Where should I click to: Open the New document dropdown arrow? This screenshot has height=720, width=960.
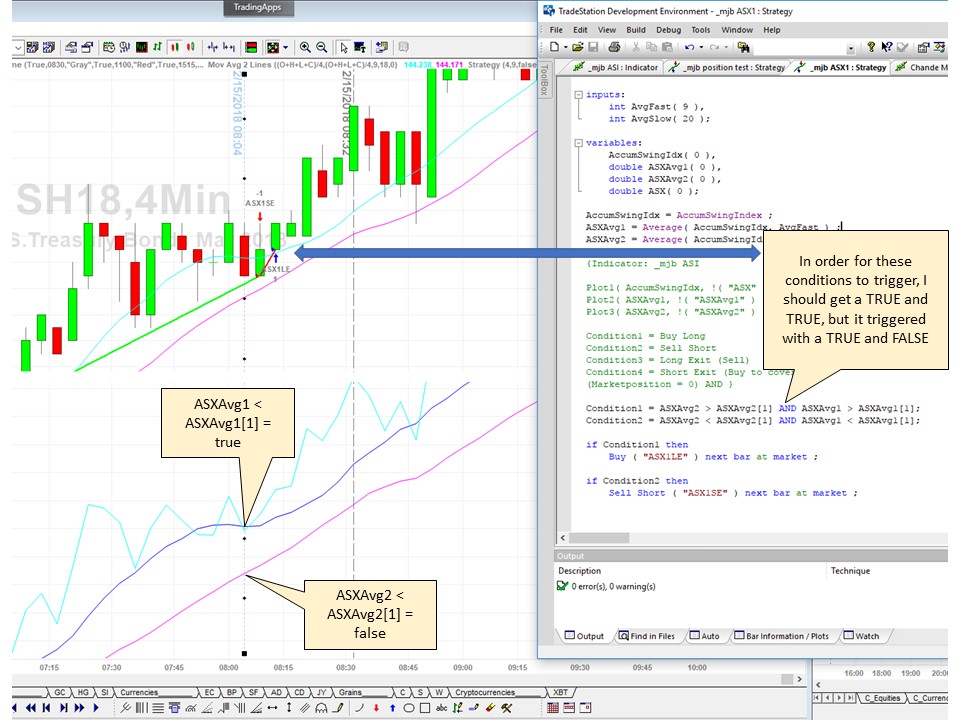(565, 47)
